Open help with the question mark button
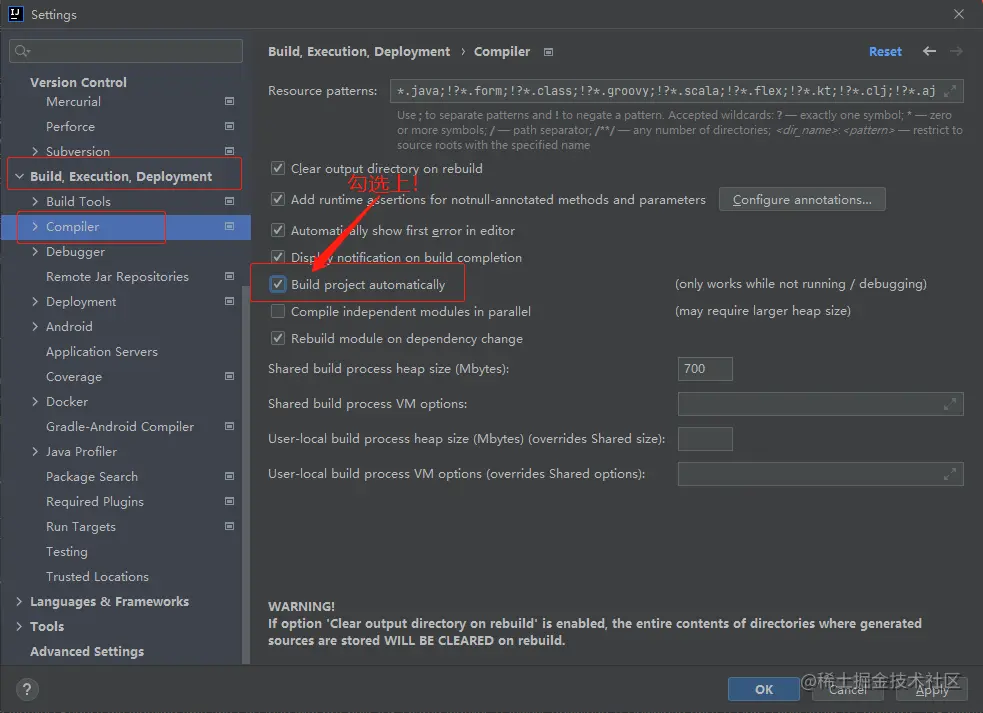The height and width of the screenshot is (713, 983). pos(27,690)
